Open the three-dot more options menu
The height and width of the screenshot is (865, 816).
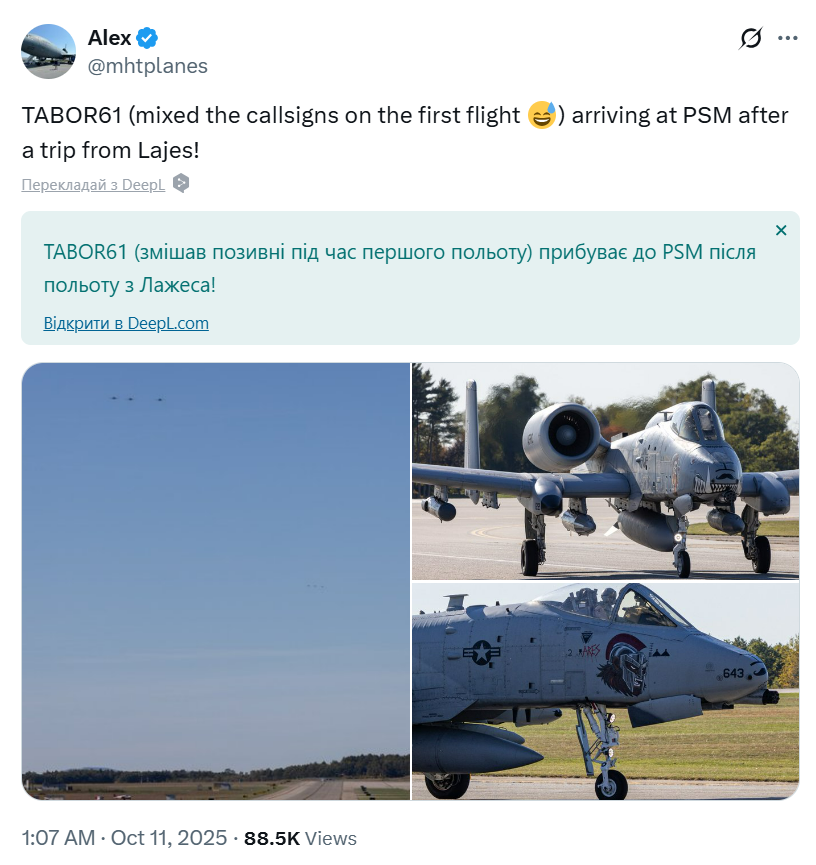tap(788, 38)
